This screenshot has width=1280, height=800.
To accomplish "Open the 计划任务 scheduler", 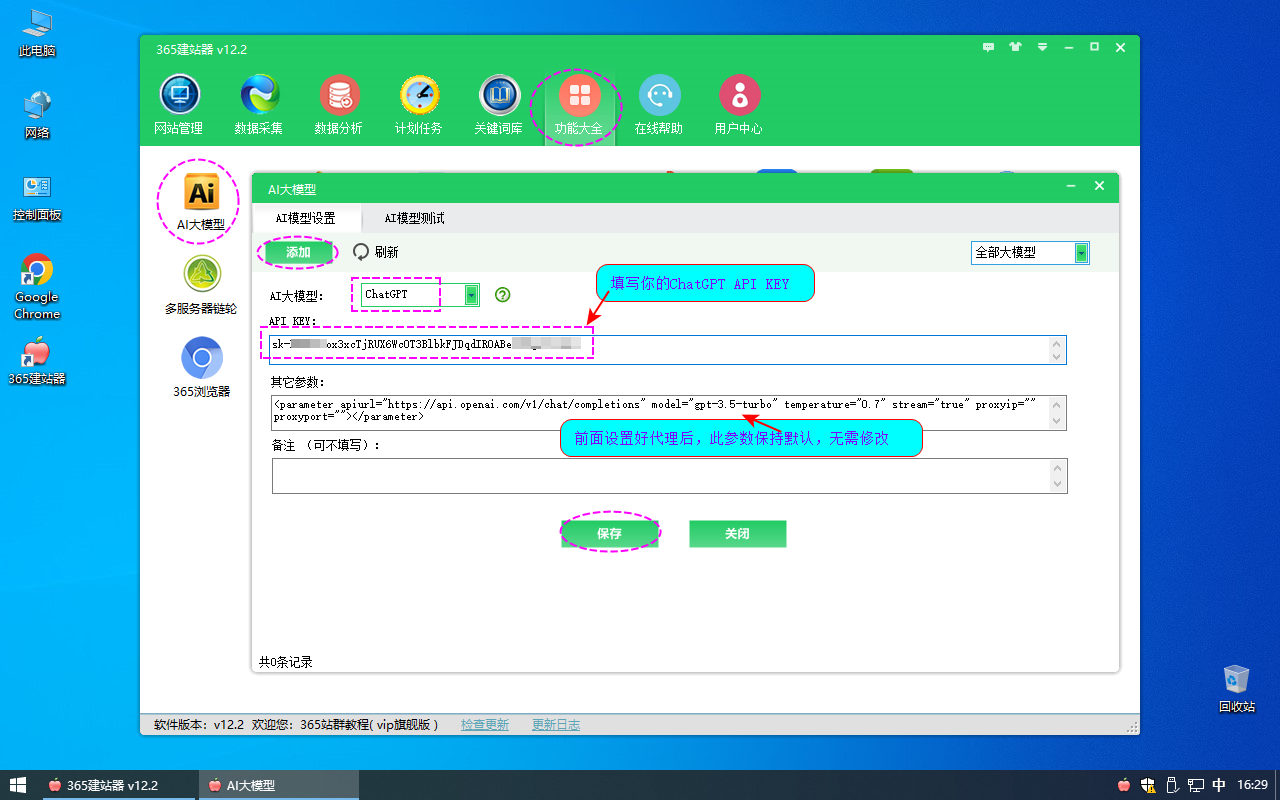I will pos(419,105).
